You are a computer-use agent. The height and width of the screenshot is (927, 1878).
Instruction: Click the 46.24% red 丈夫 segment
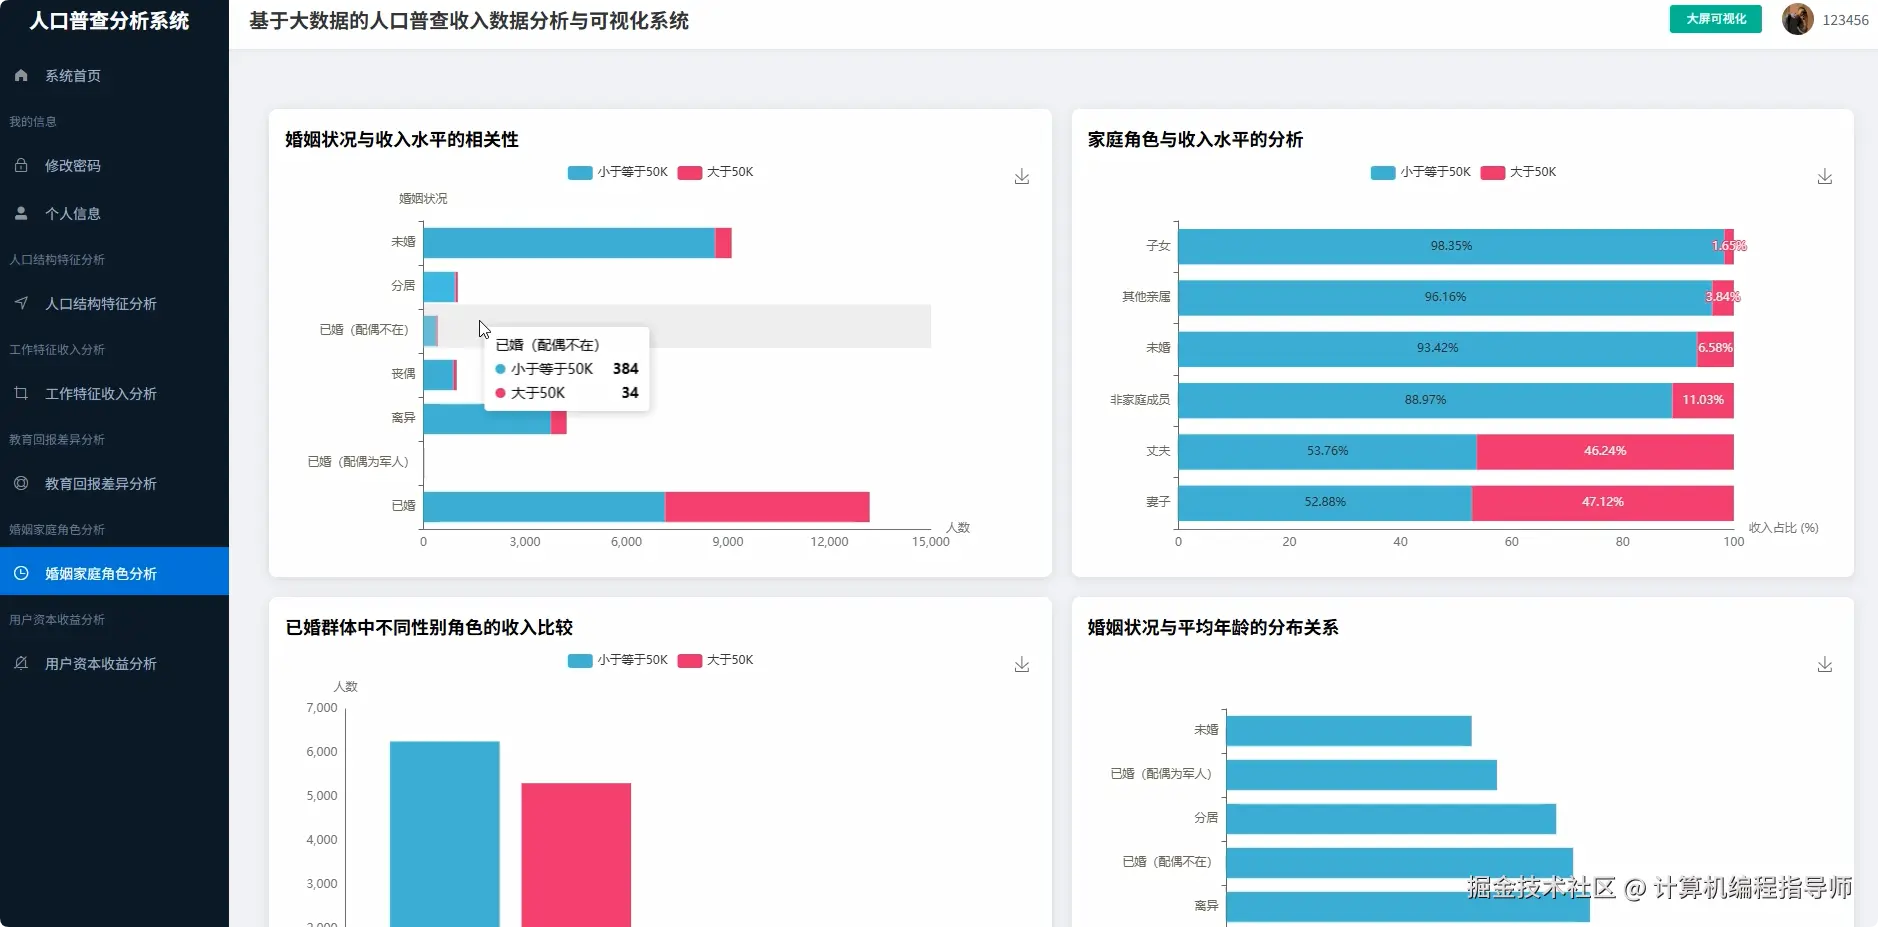pos(1605,451)
